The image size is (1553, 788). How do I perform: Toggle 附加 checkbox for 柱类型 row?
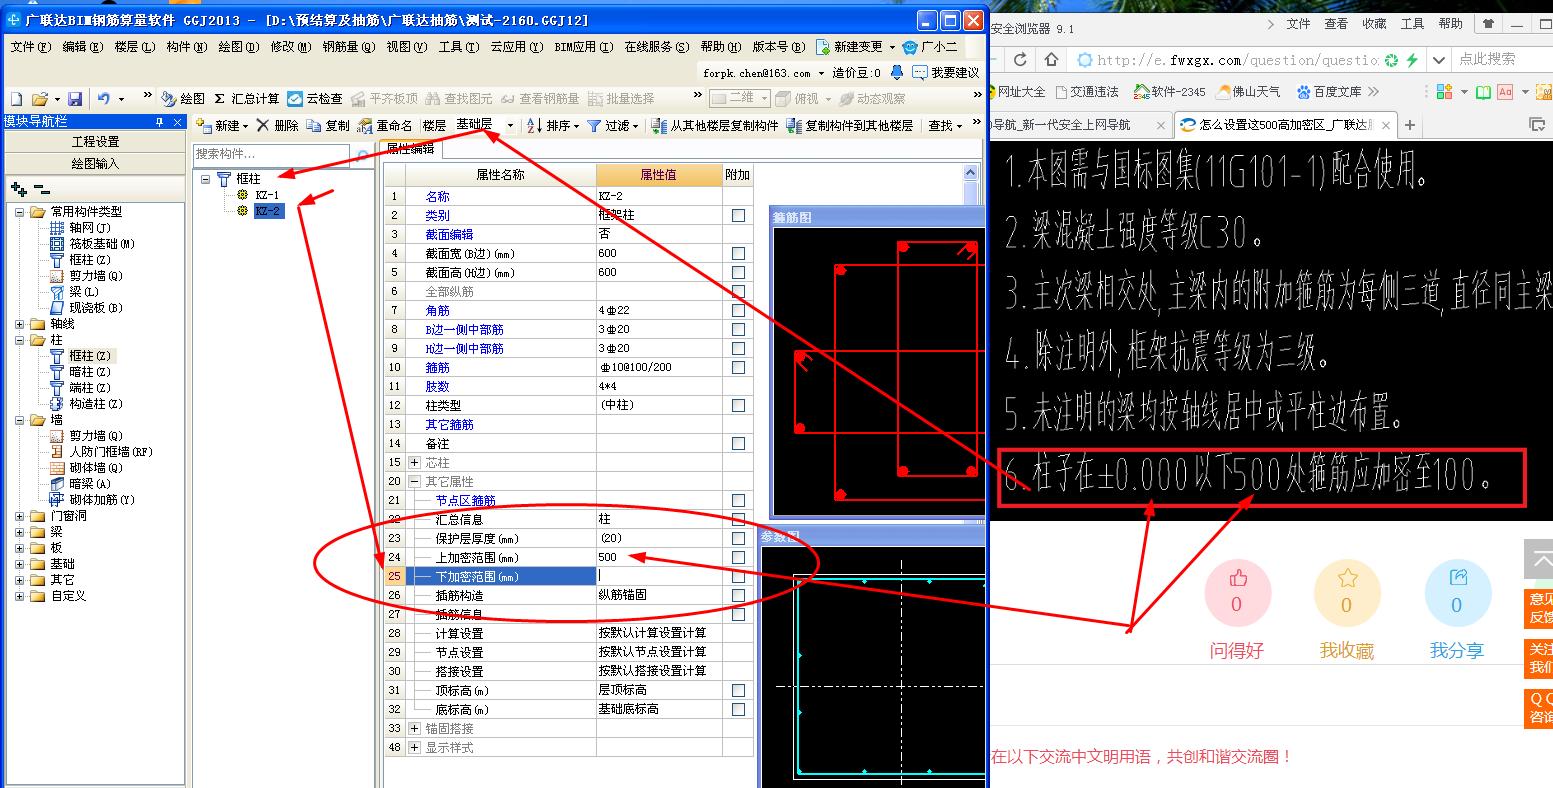coord(738,405)
